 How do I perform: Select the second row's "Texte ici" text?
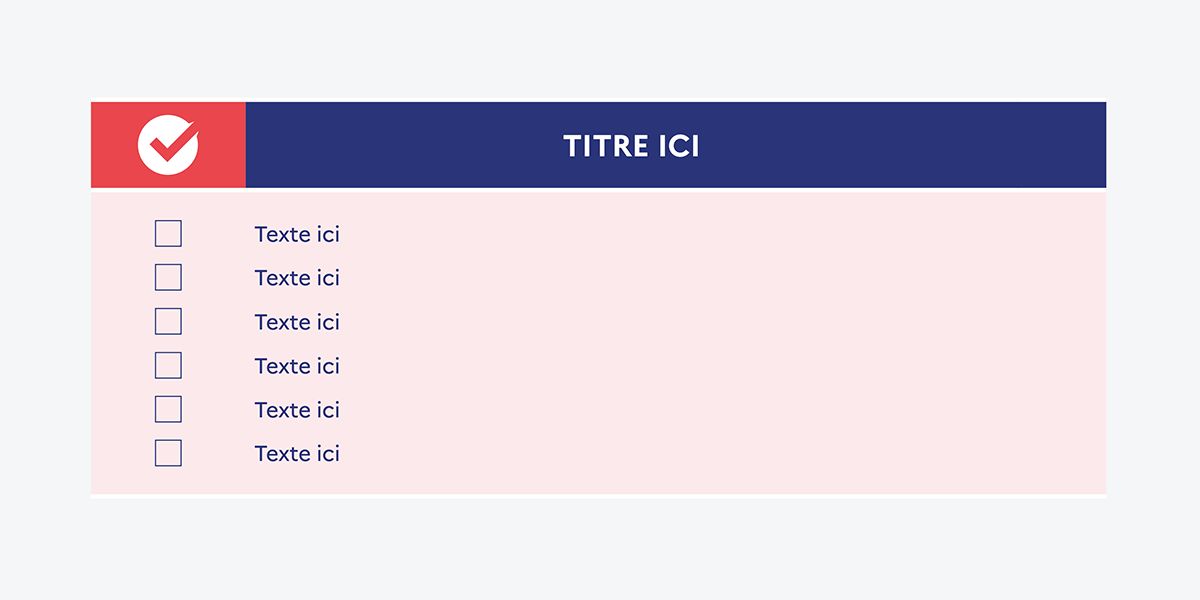(297, 278)
